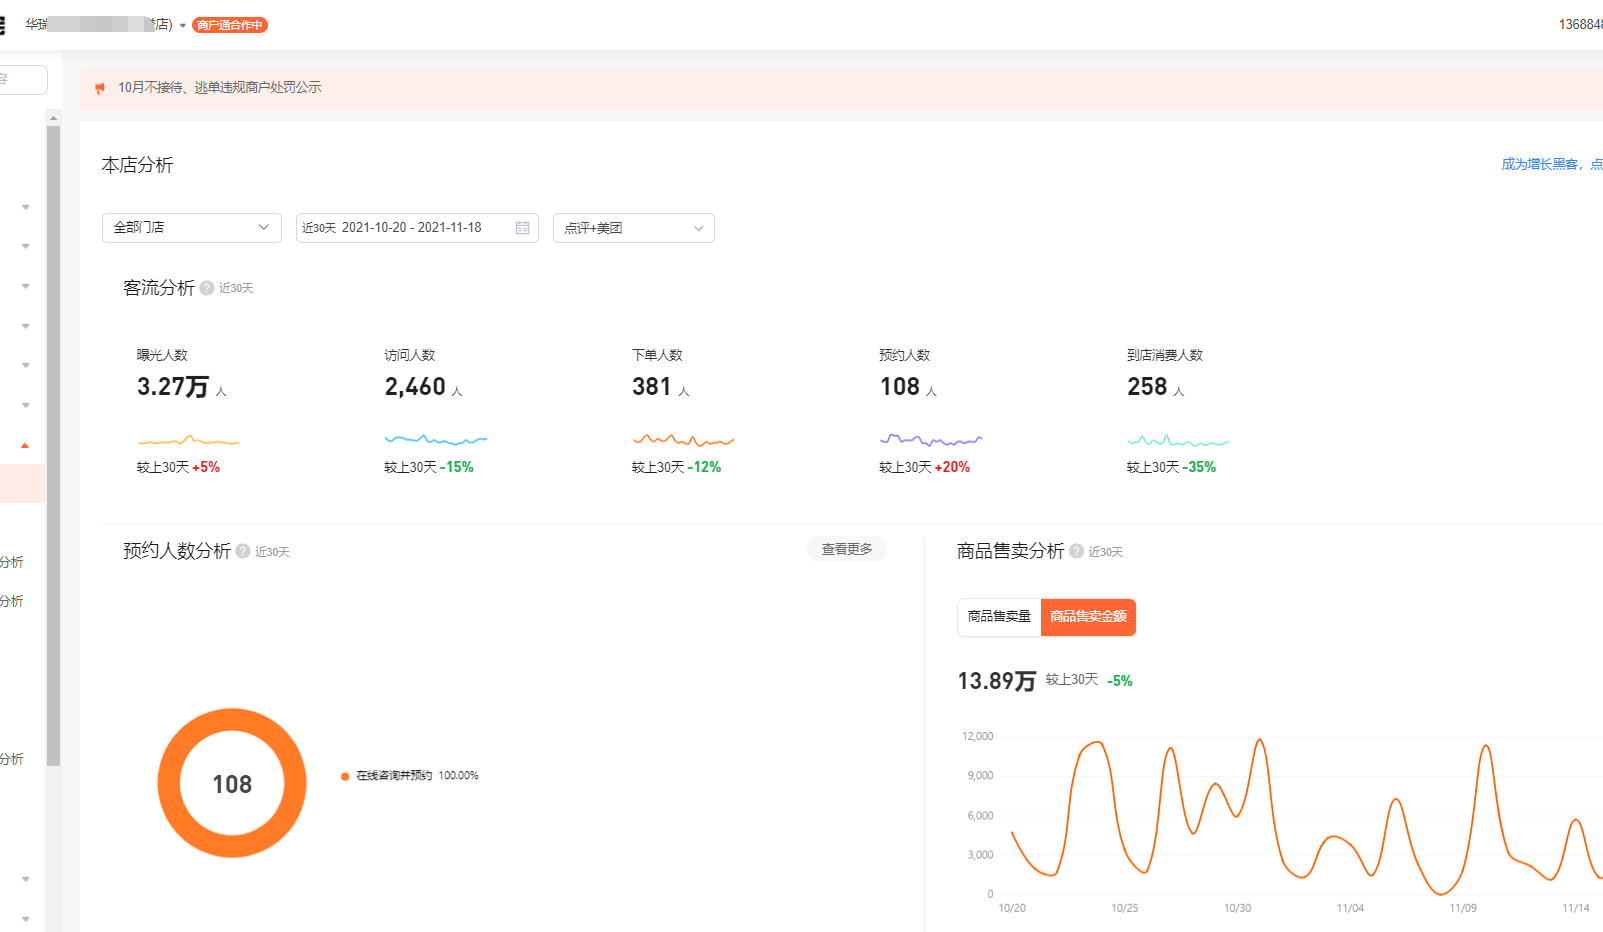Collapse the expanded sidebar section's orange arrow
Screen dimensions: 1603x932
coord(25,445)
